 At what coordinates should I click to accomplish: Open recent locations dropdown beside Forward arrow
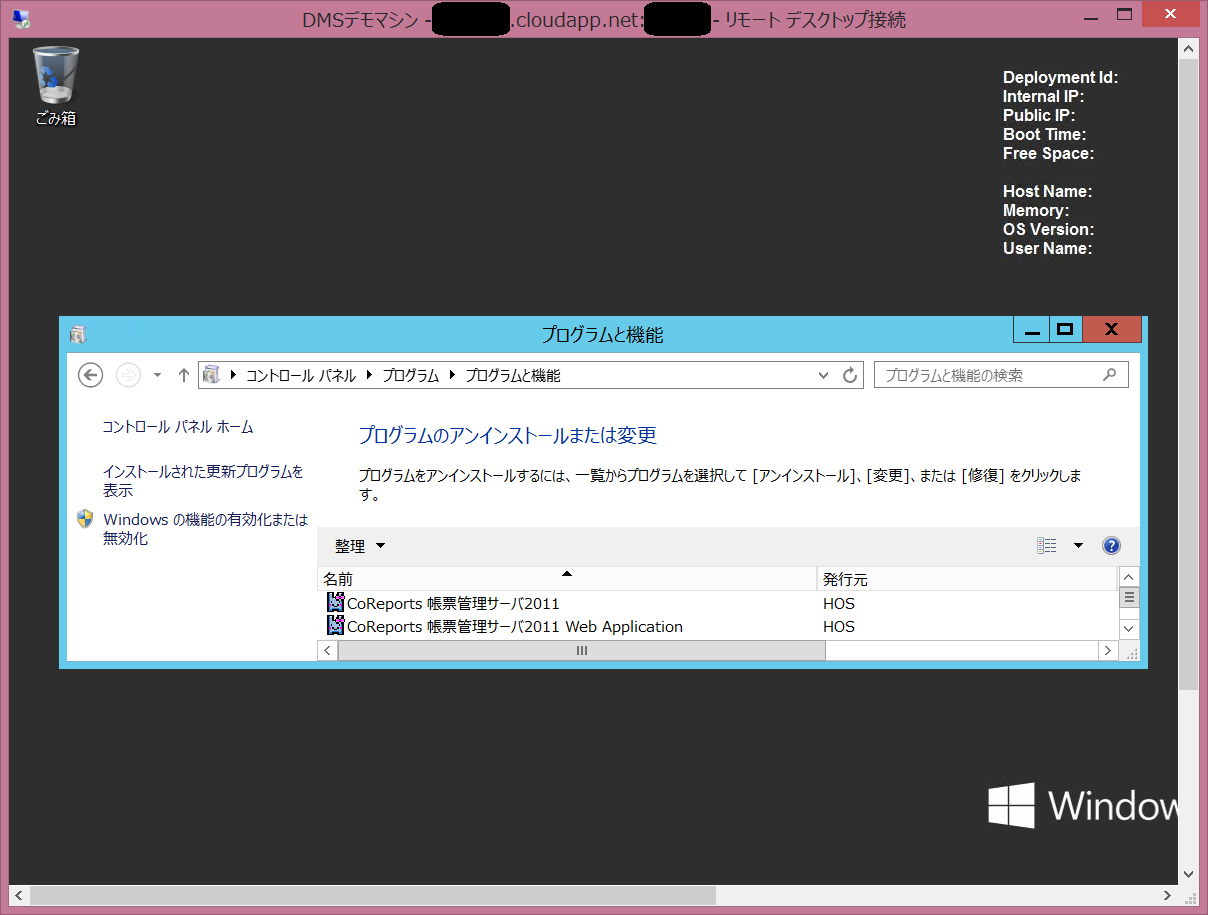coord(157,376)
